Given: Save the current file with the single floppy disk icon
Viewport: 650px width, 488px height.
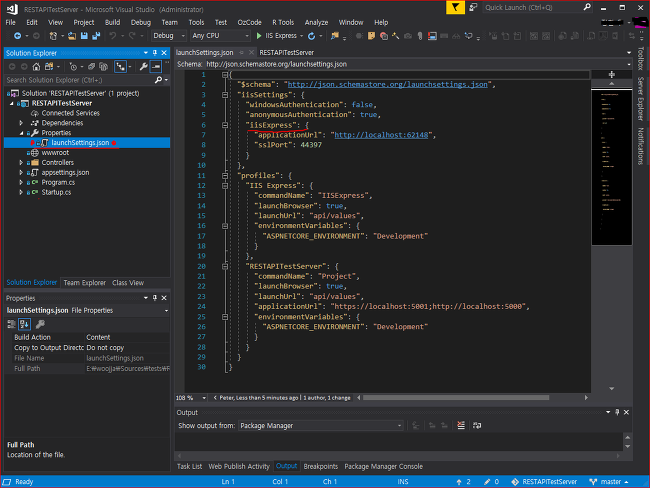Looking at the screenshot, I should pyautogui.click(x=84, y=36).
